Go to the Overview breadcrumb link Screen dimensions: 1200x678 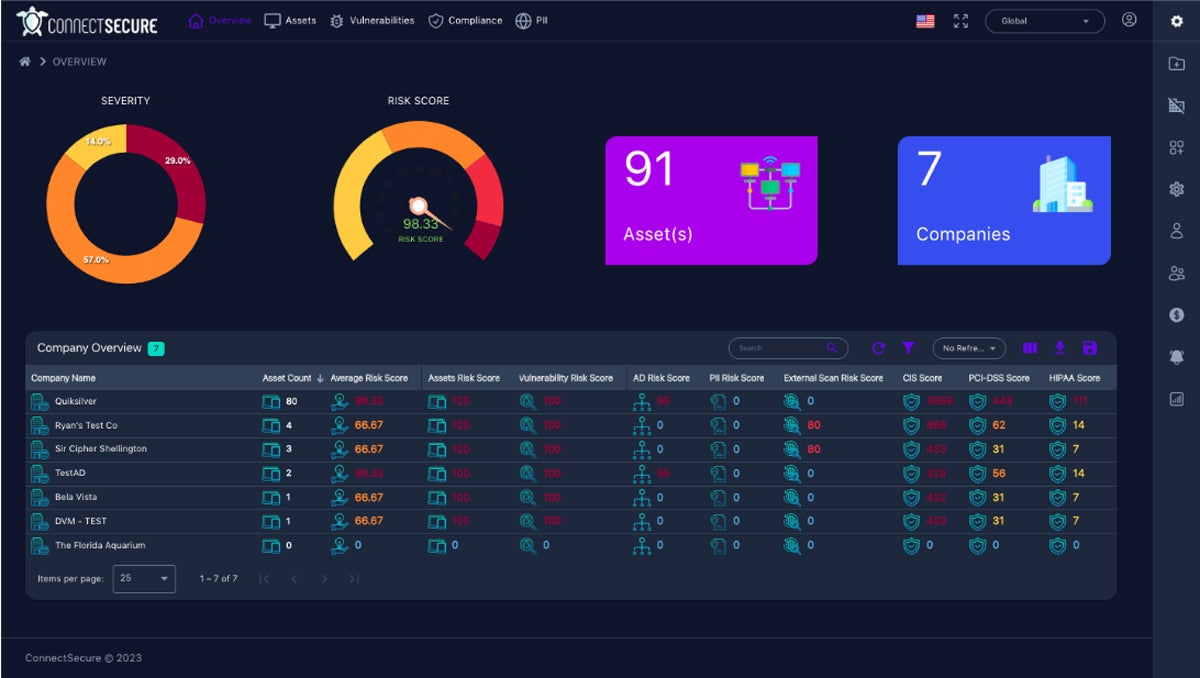coord(79,61)
